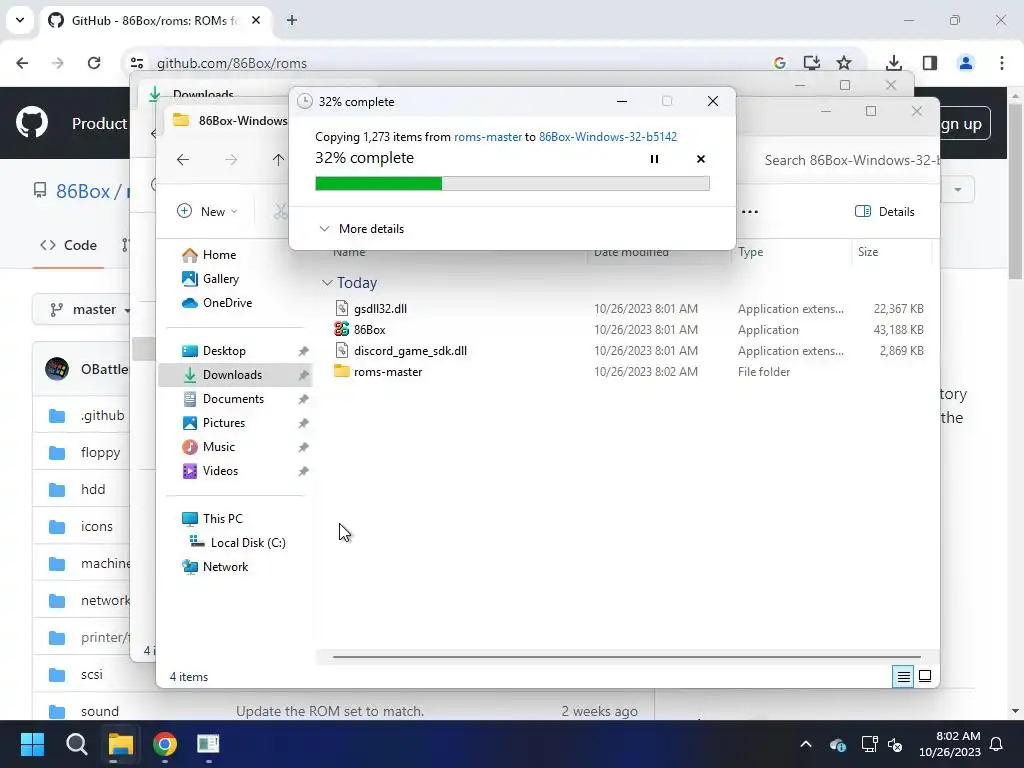This screenshot has height=768, width=1024.
Task: Open OneDrive in the navigation pane
Action: coord(227,303)
